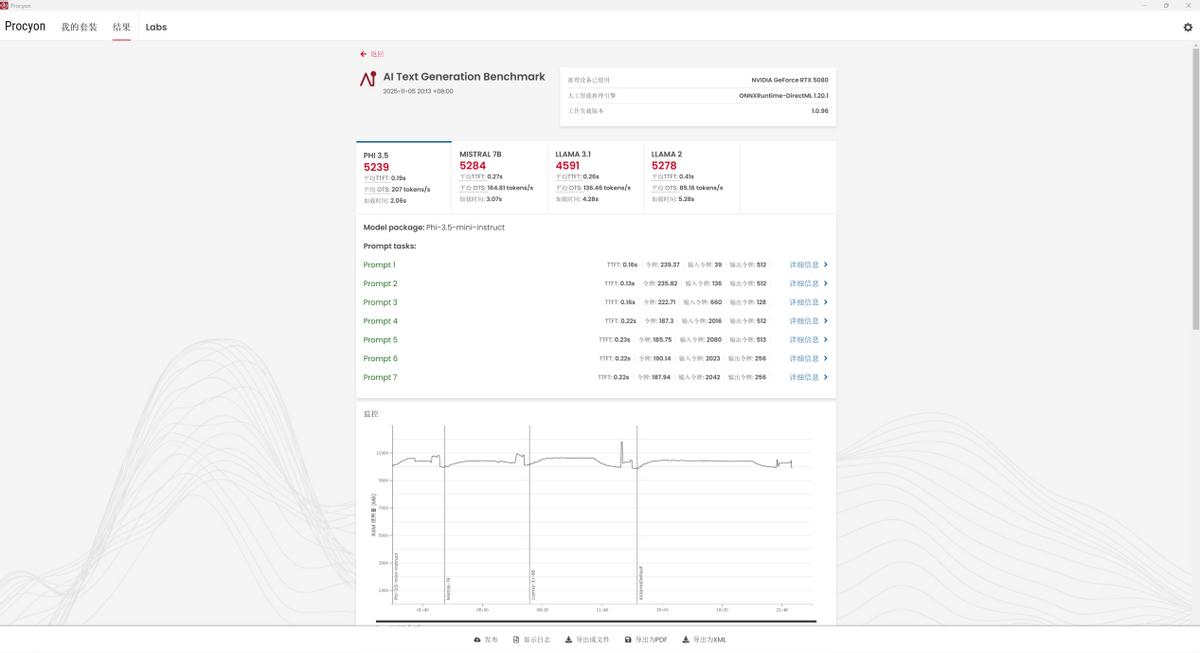
Task: Expand 详细信息 for Prompt 3
Action: 808,302
